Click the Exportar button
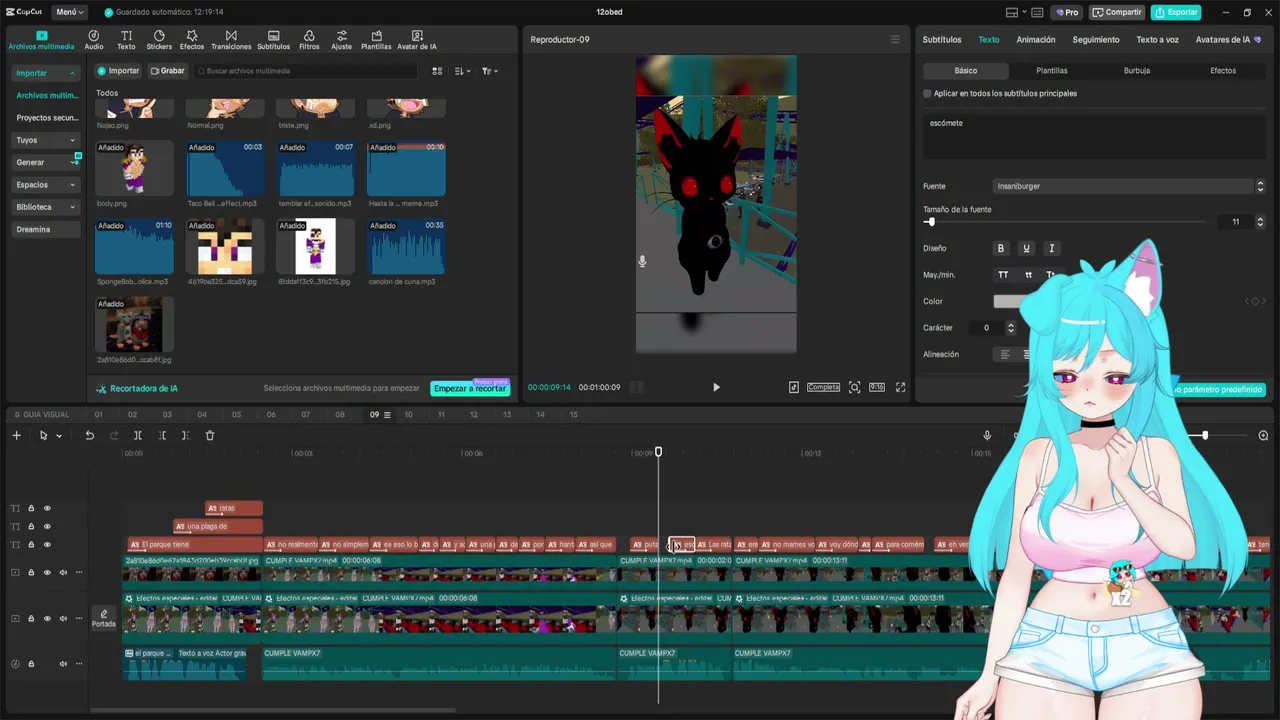This screenshot has height=720, width=1280. click(1176, 12)
